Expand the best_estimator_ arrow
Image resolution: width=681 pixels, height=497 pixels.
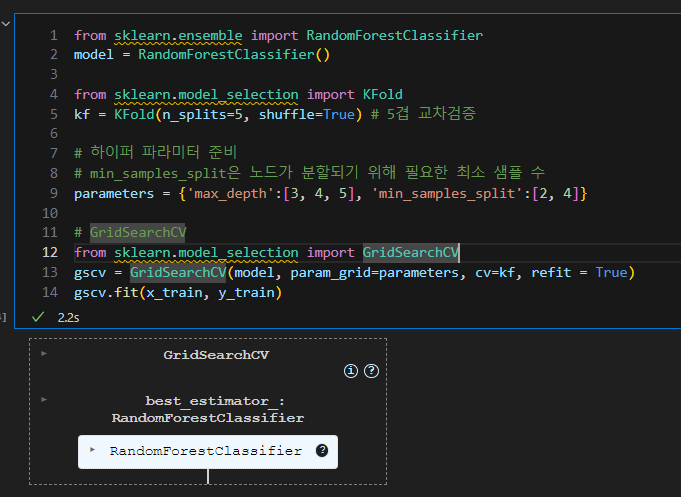(44, 399)
